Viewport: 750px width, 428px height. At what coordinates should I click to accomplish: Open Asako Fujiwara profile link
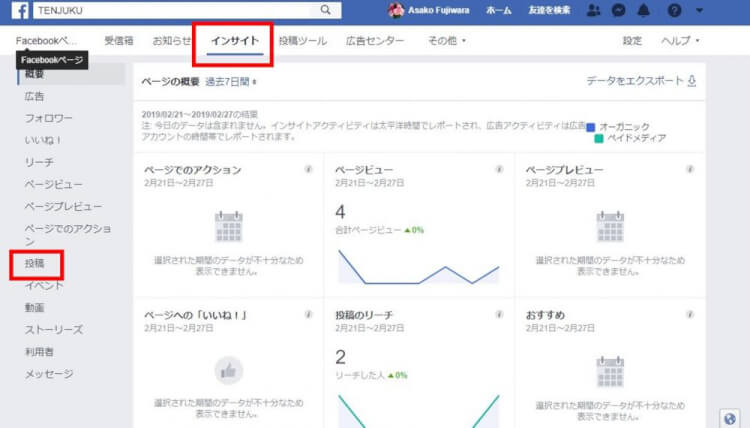click(438, 10)
